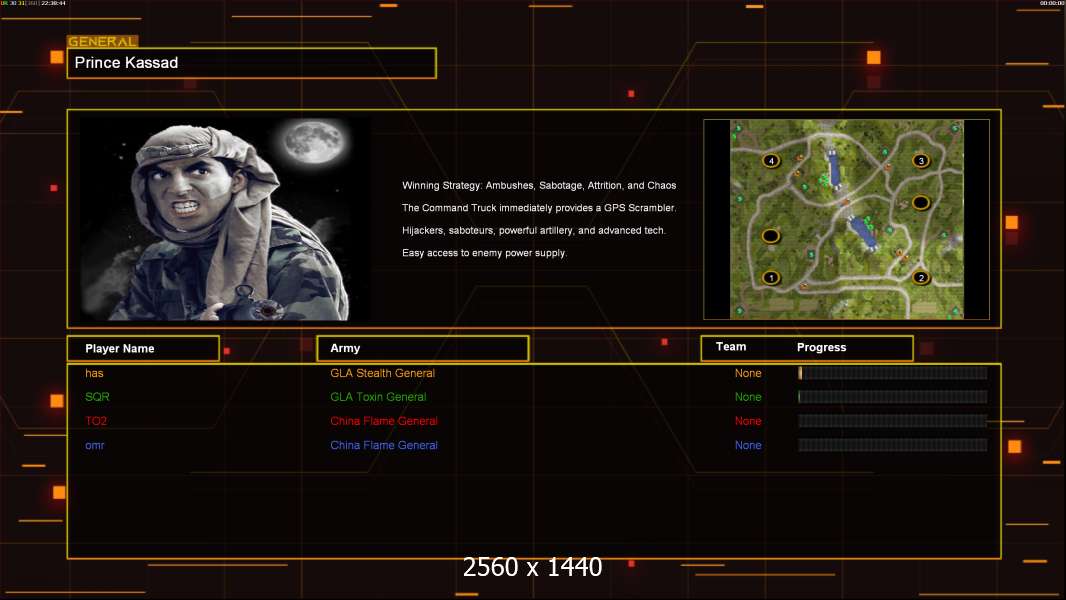This screenshot has height=600, width=1066.
Task: Click red 'China Flame General' for TO2
Action: (383, 421)
